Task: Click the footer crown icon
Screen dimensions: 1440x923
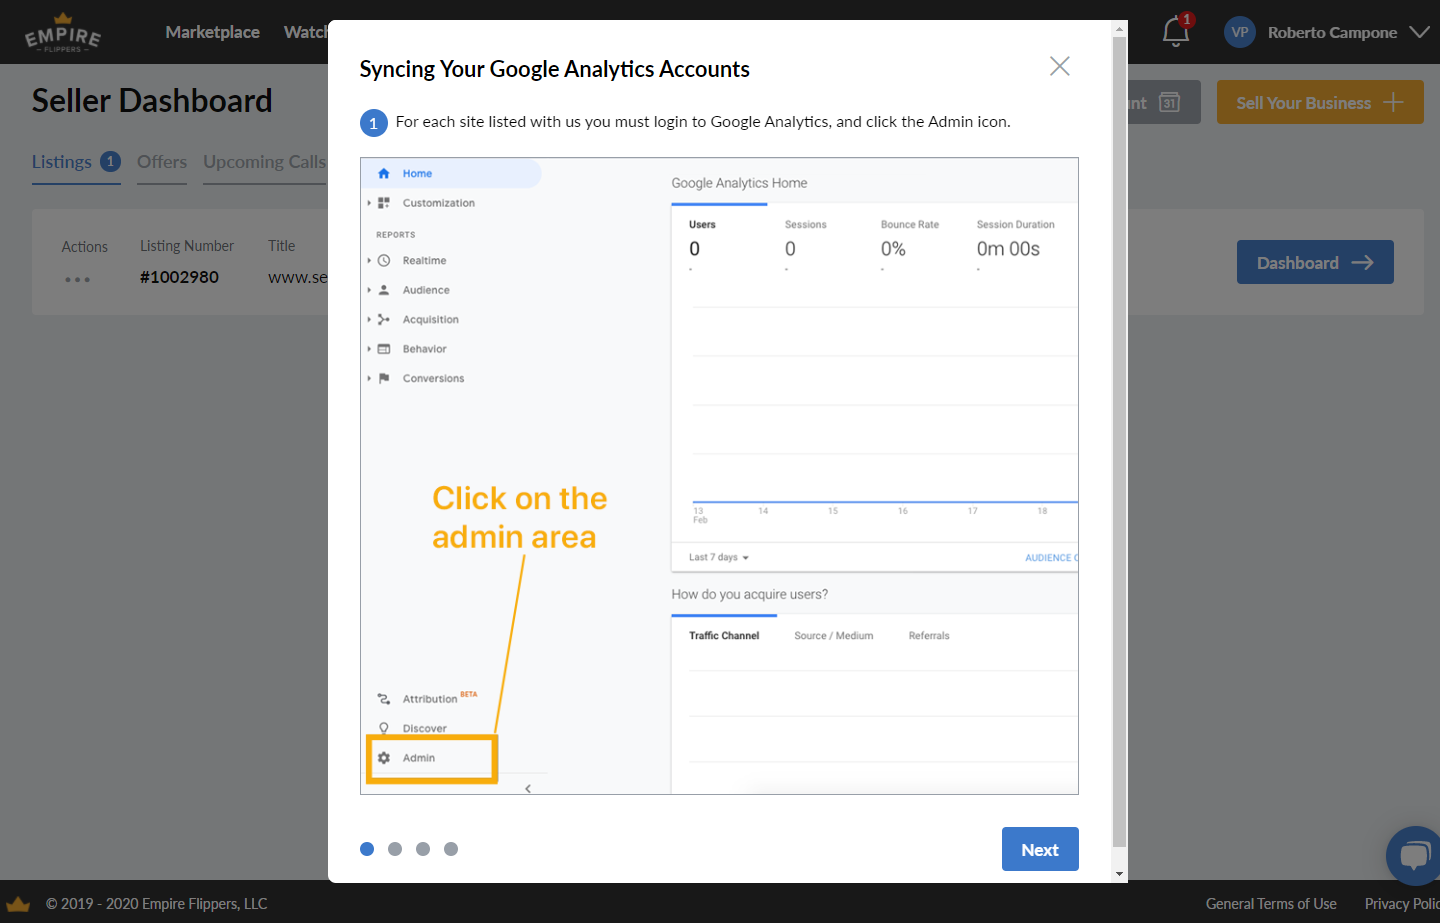Action: [x=18, y=904]
